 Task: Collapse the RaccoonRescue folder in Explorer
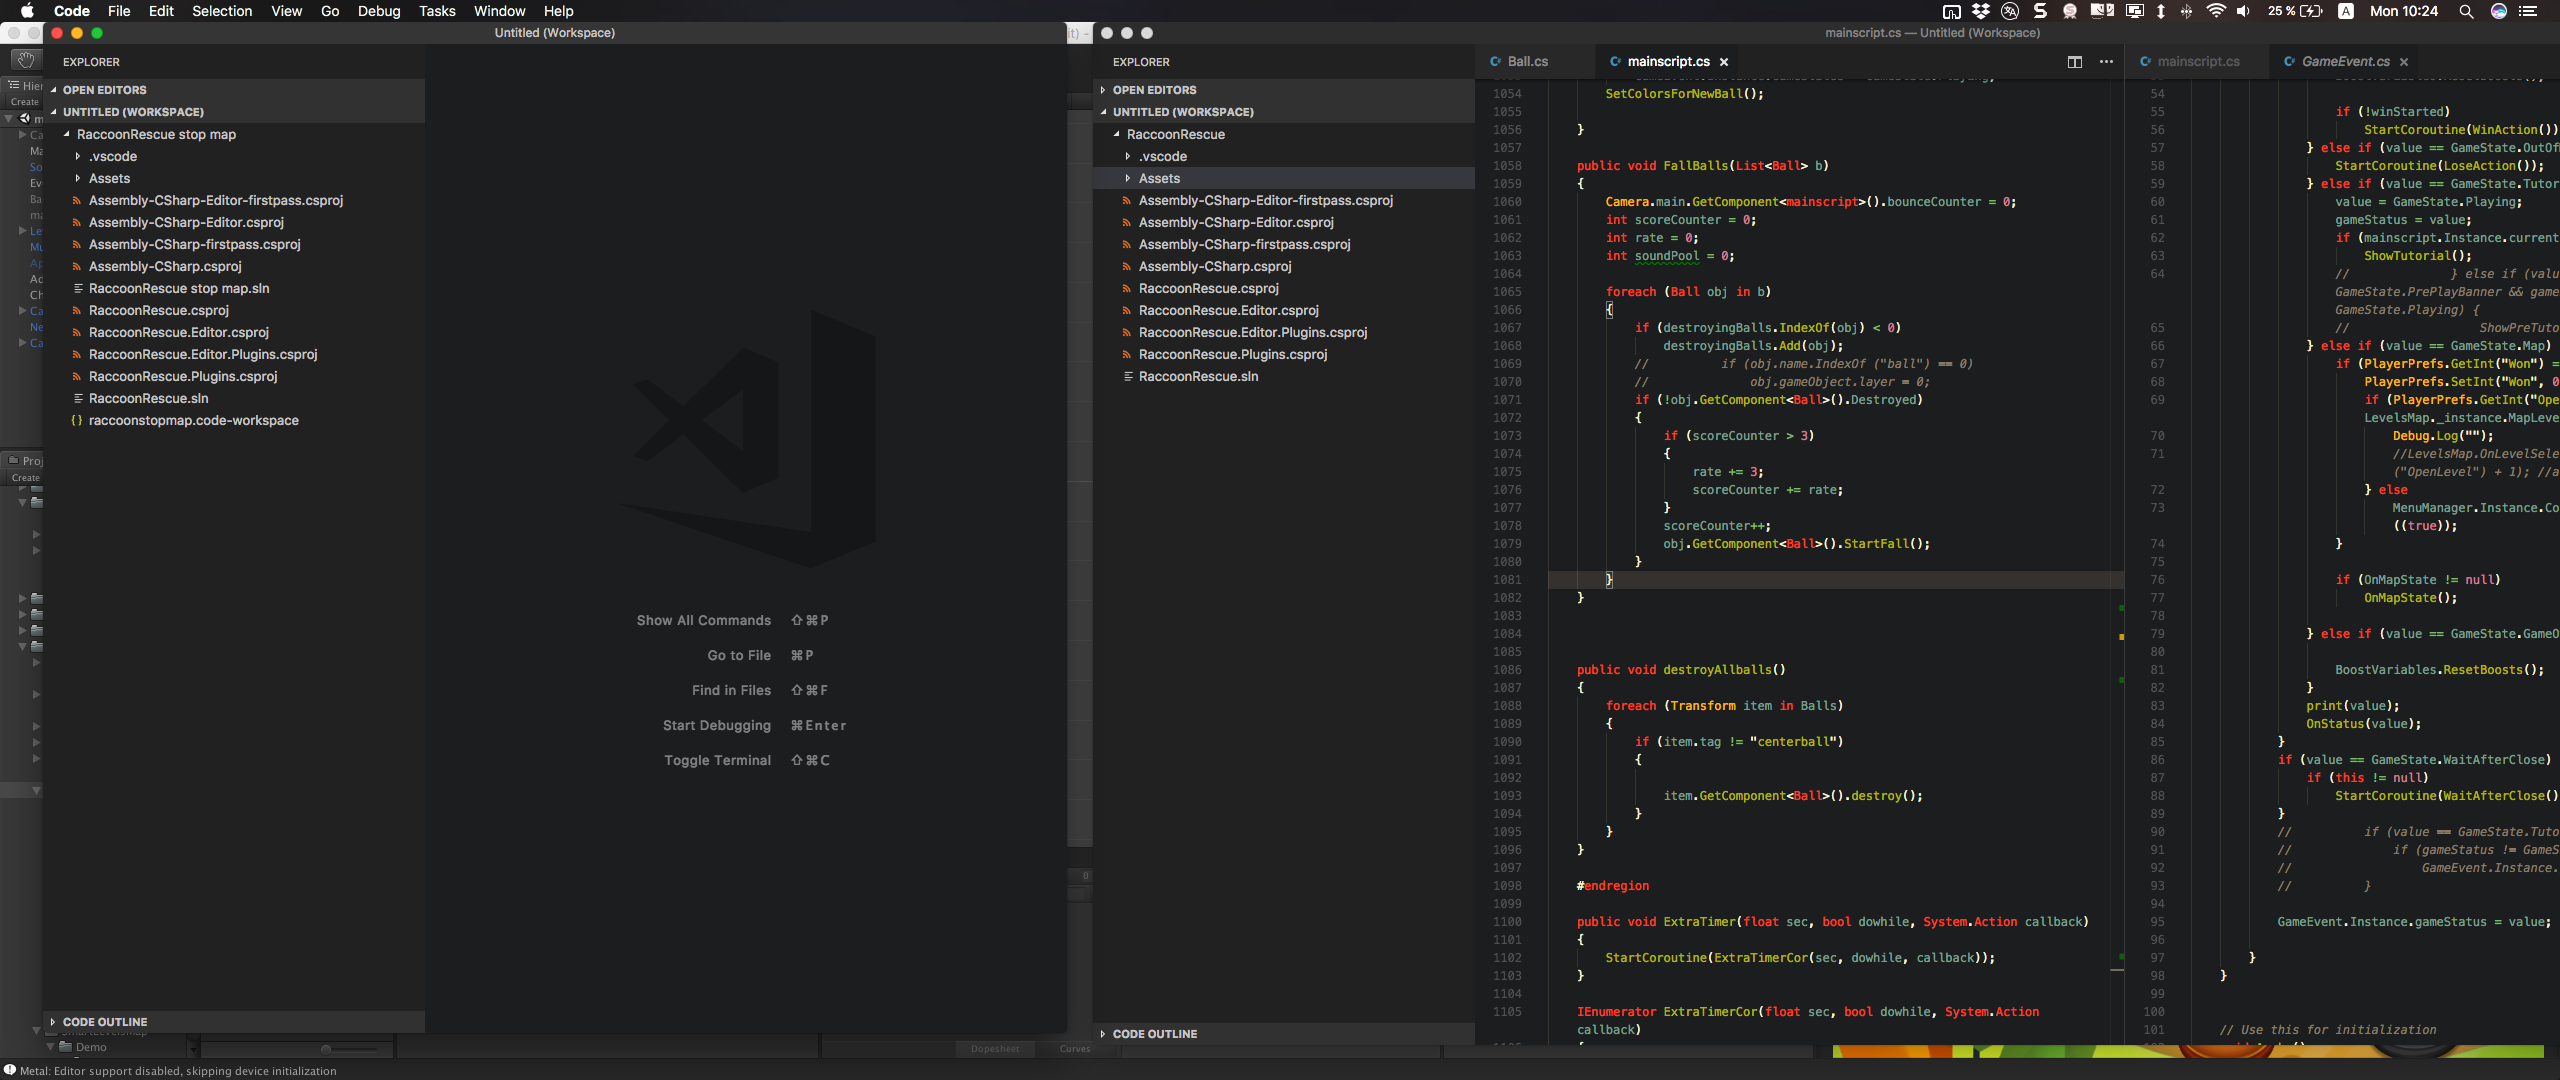click(1116, 133)
